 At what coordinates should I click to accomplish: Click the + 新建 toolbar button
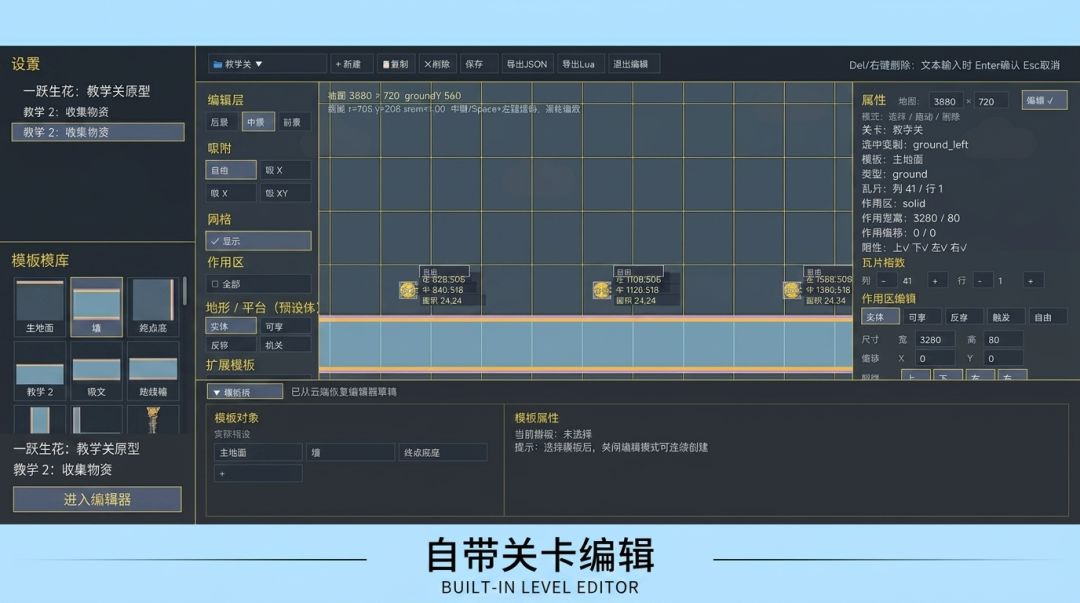point(351,64)
